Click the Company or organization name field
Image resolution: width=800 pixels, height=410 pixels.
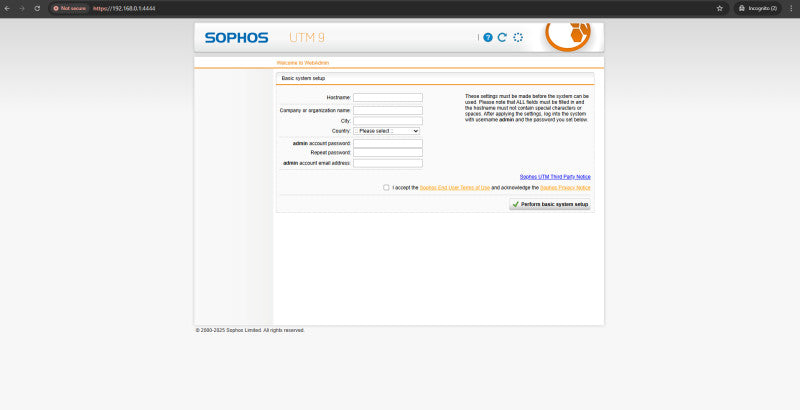pyautogui.click(x=388, y=110)
